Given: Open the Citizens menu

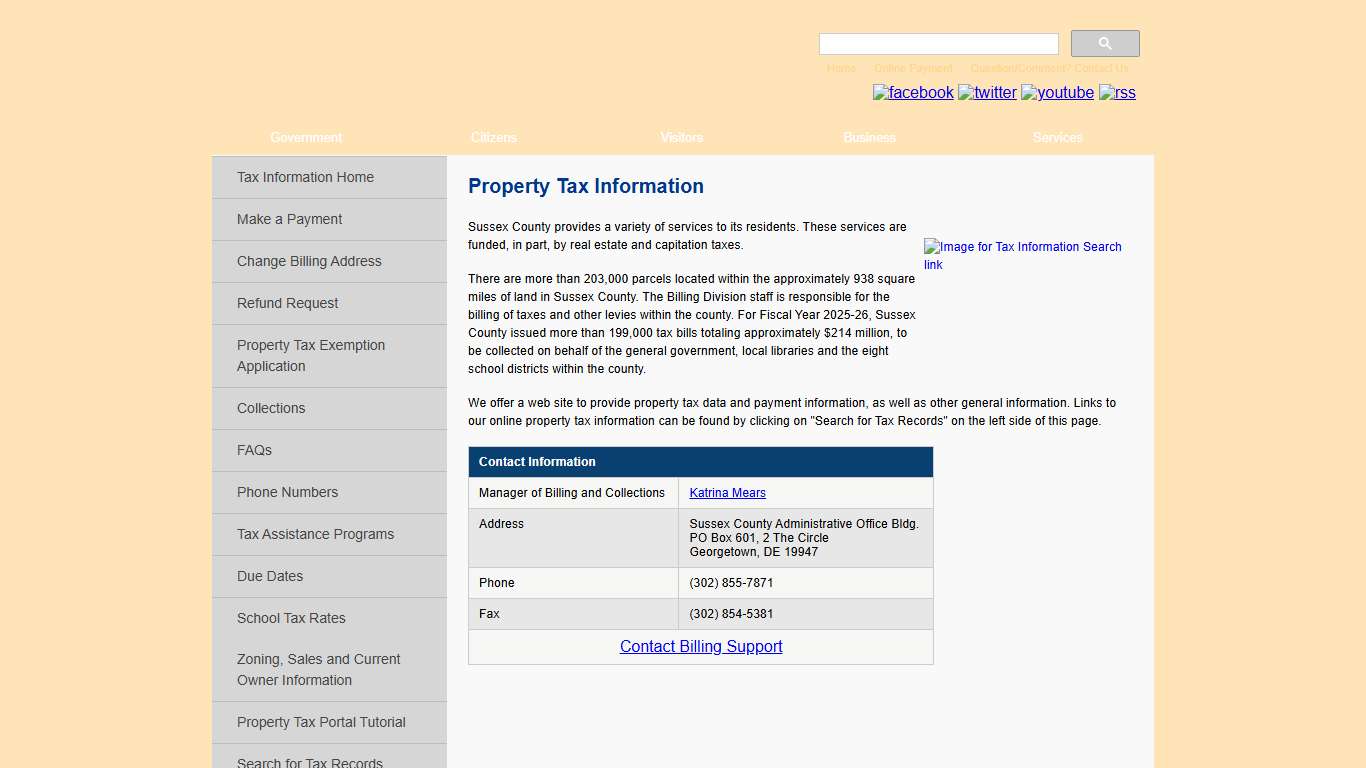Looking at the screenshot, I should [493, 137].
